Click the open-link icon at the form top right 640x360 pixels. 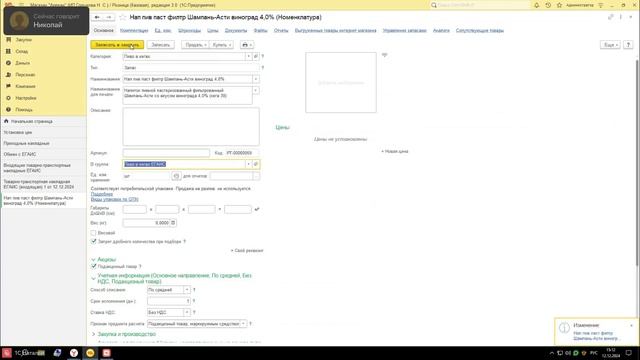pos(611,17)
